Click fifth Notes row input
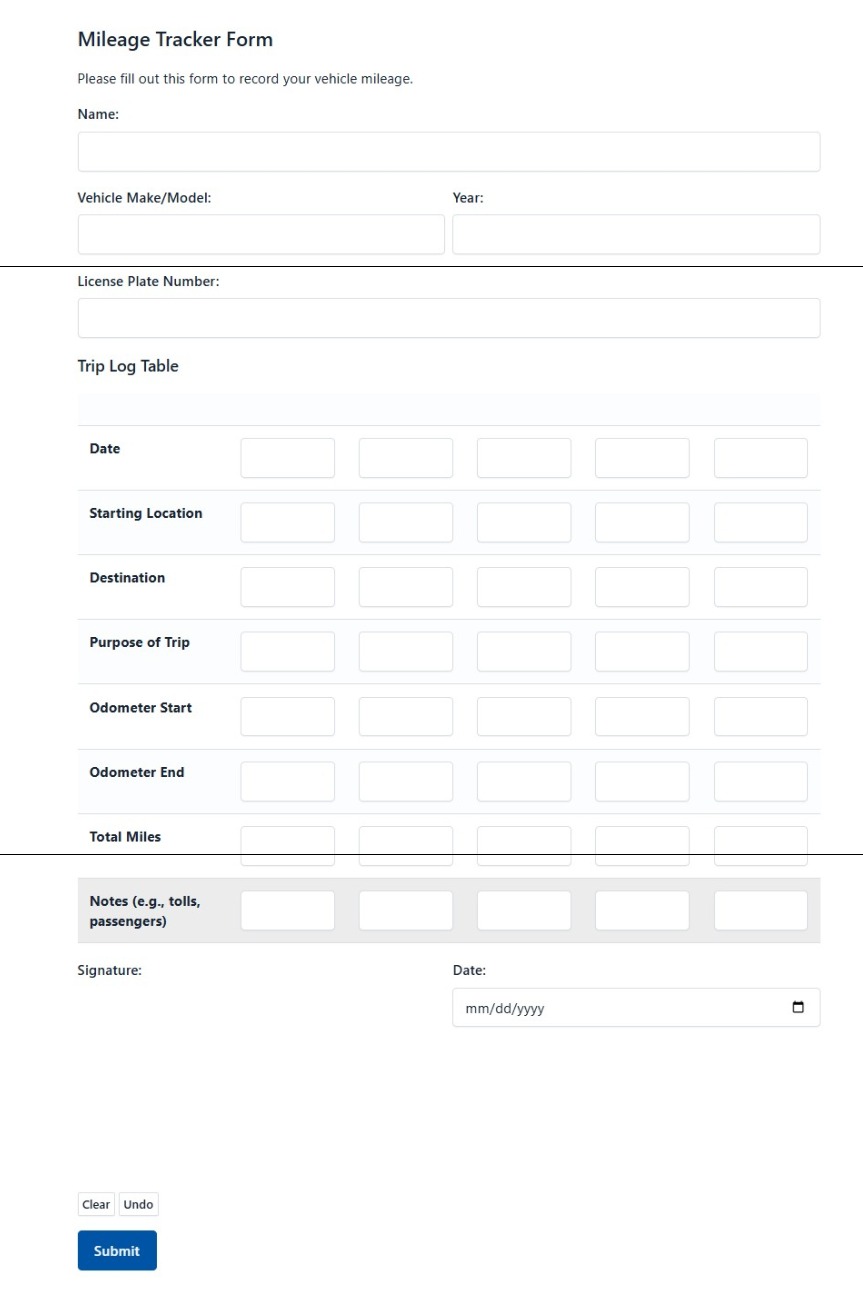This screenshot has width=863, height=1309. coord(761,911)
